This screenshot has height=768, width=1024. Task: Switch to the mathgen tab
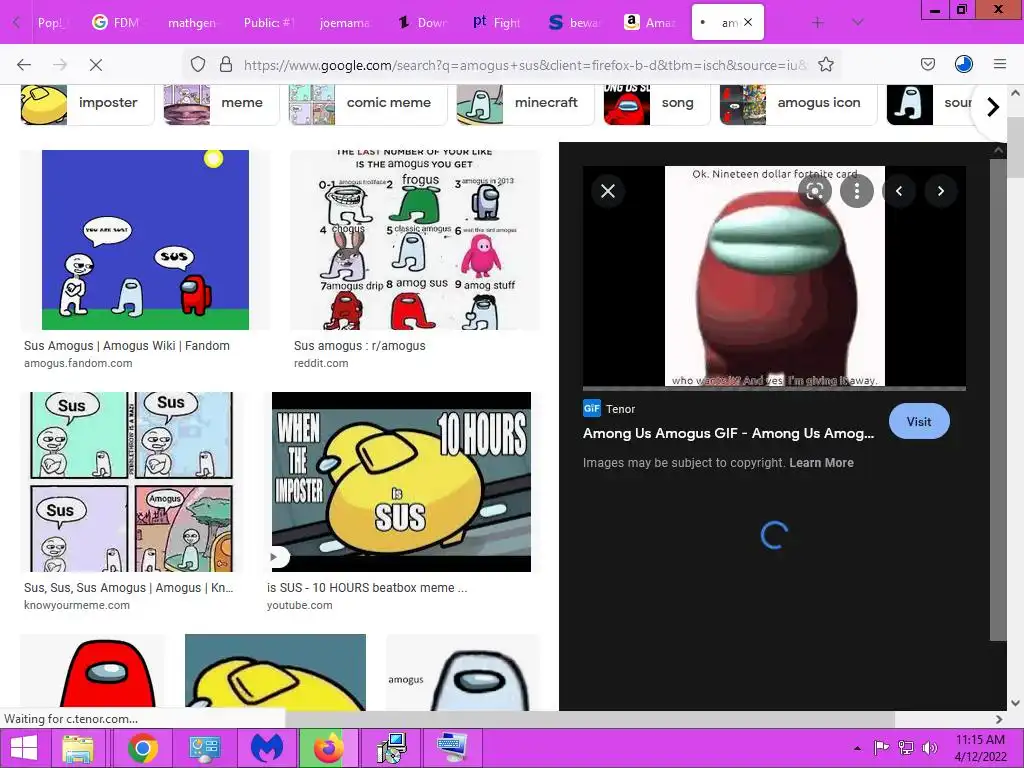(x=192, y=23)
